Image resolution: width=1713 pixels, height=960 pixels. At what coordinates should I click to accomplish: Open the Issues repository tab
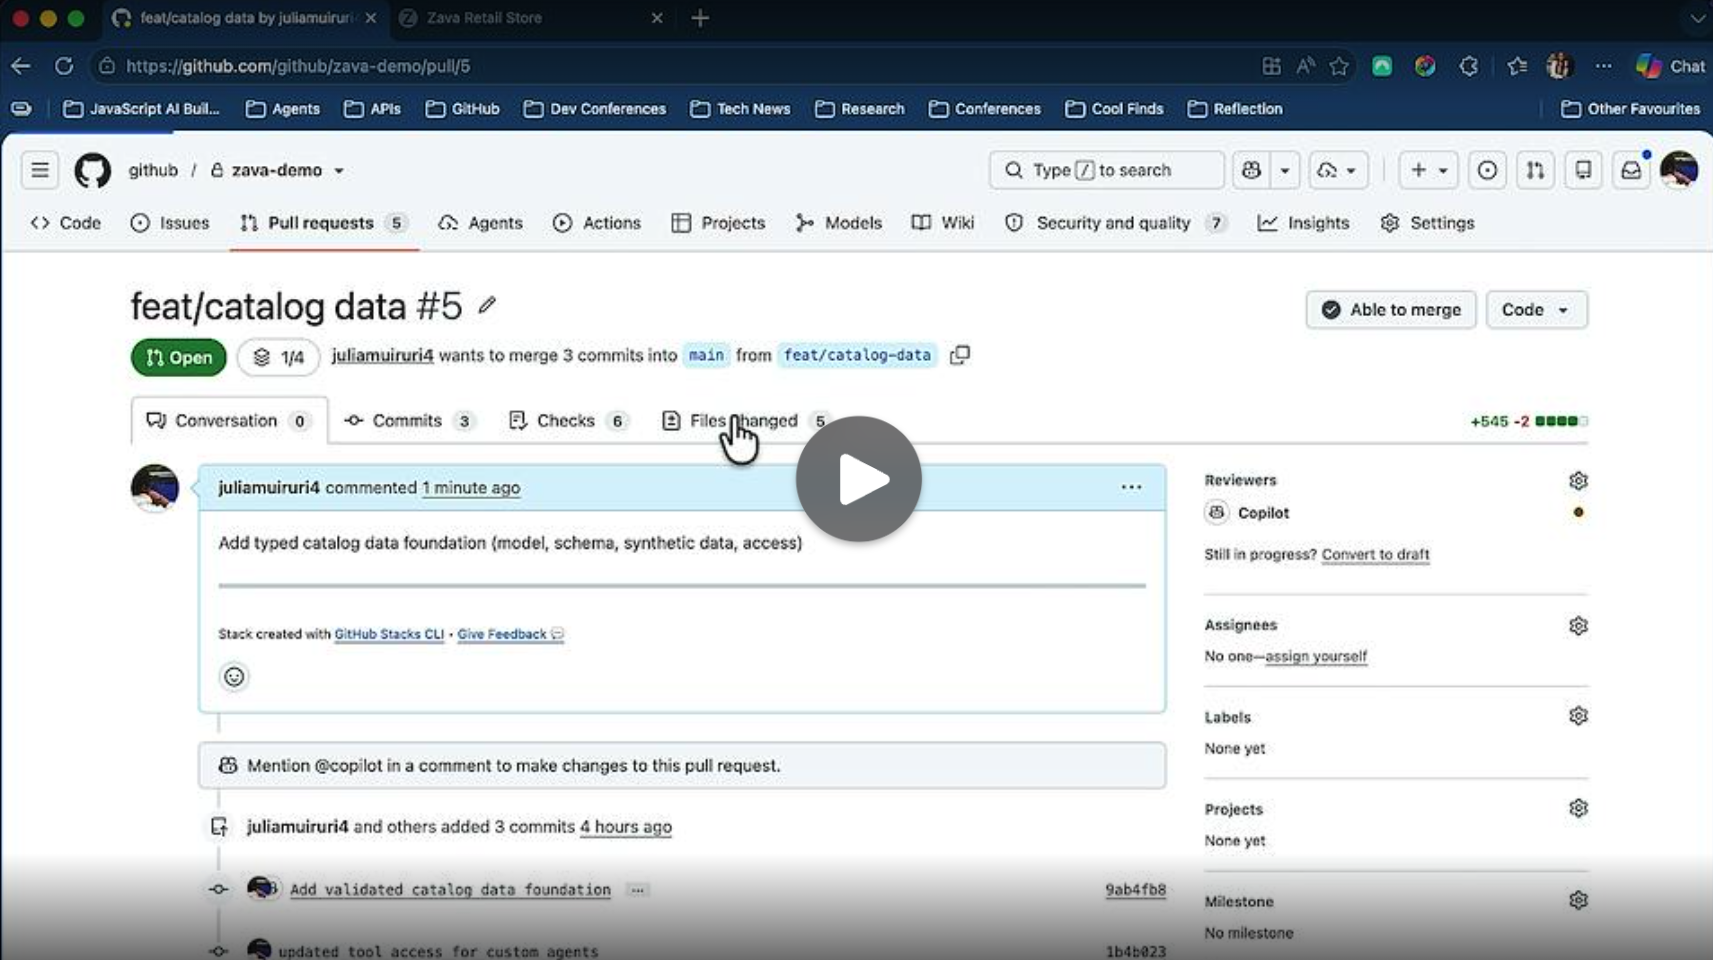pos(170,223)
